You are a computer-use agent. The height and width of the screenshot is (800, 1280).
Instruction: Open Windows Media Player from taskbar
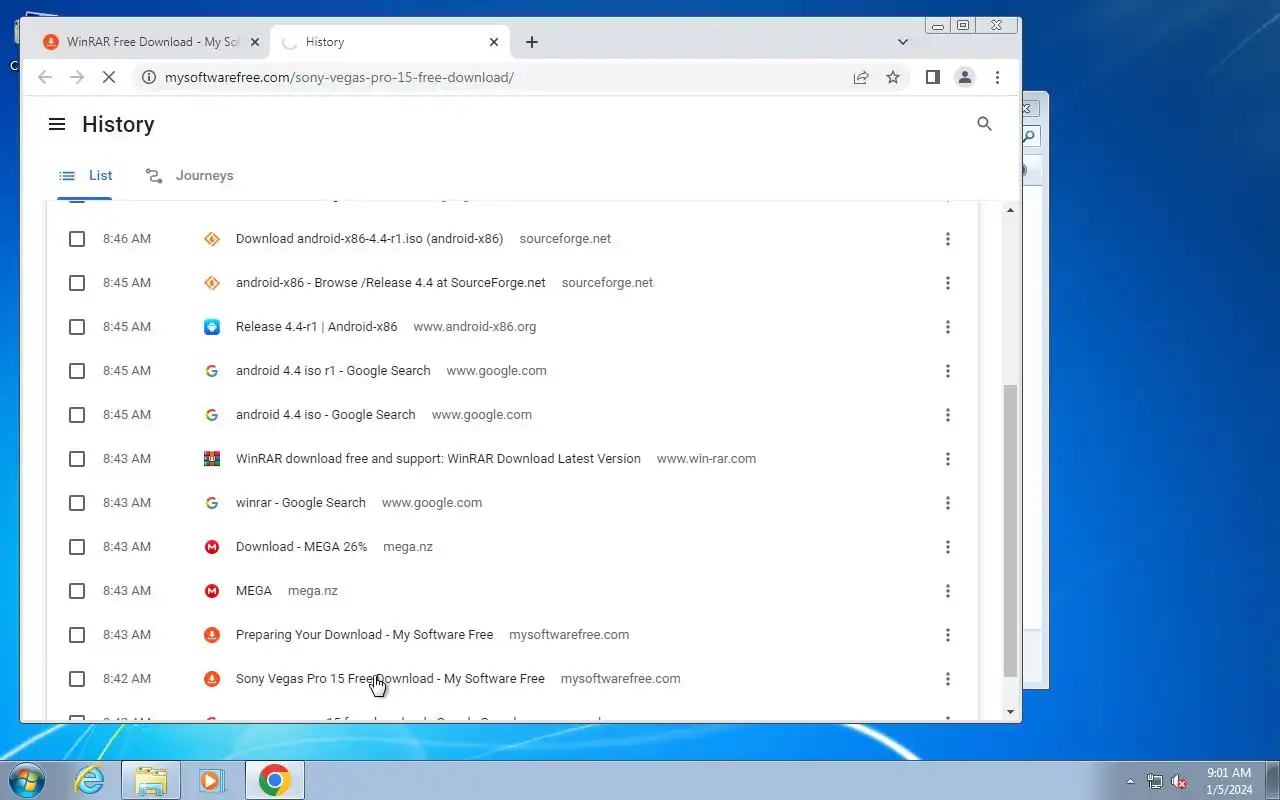(x=212, y=780)
